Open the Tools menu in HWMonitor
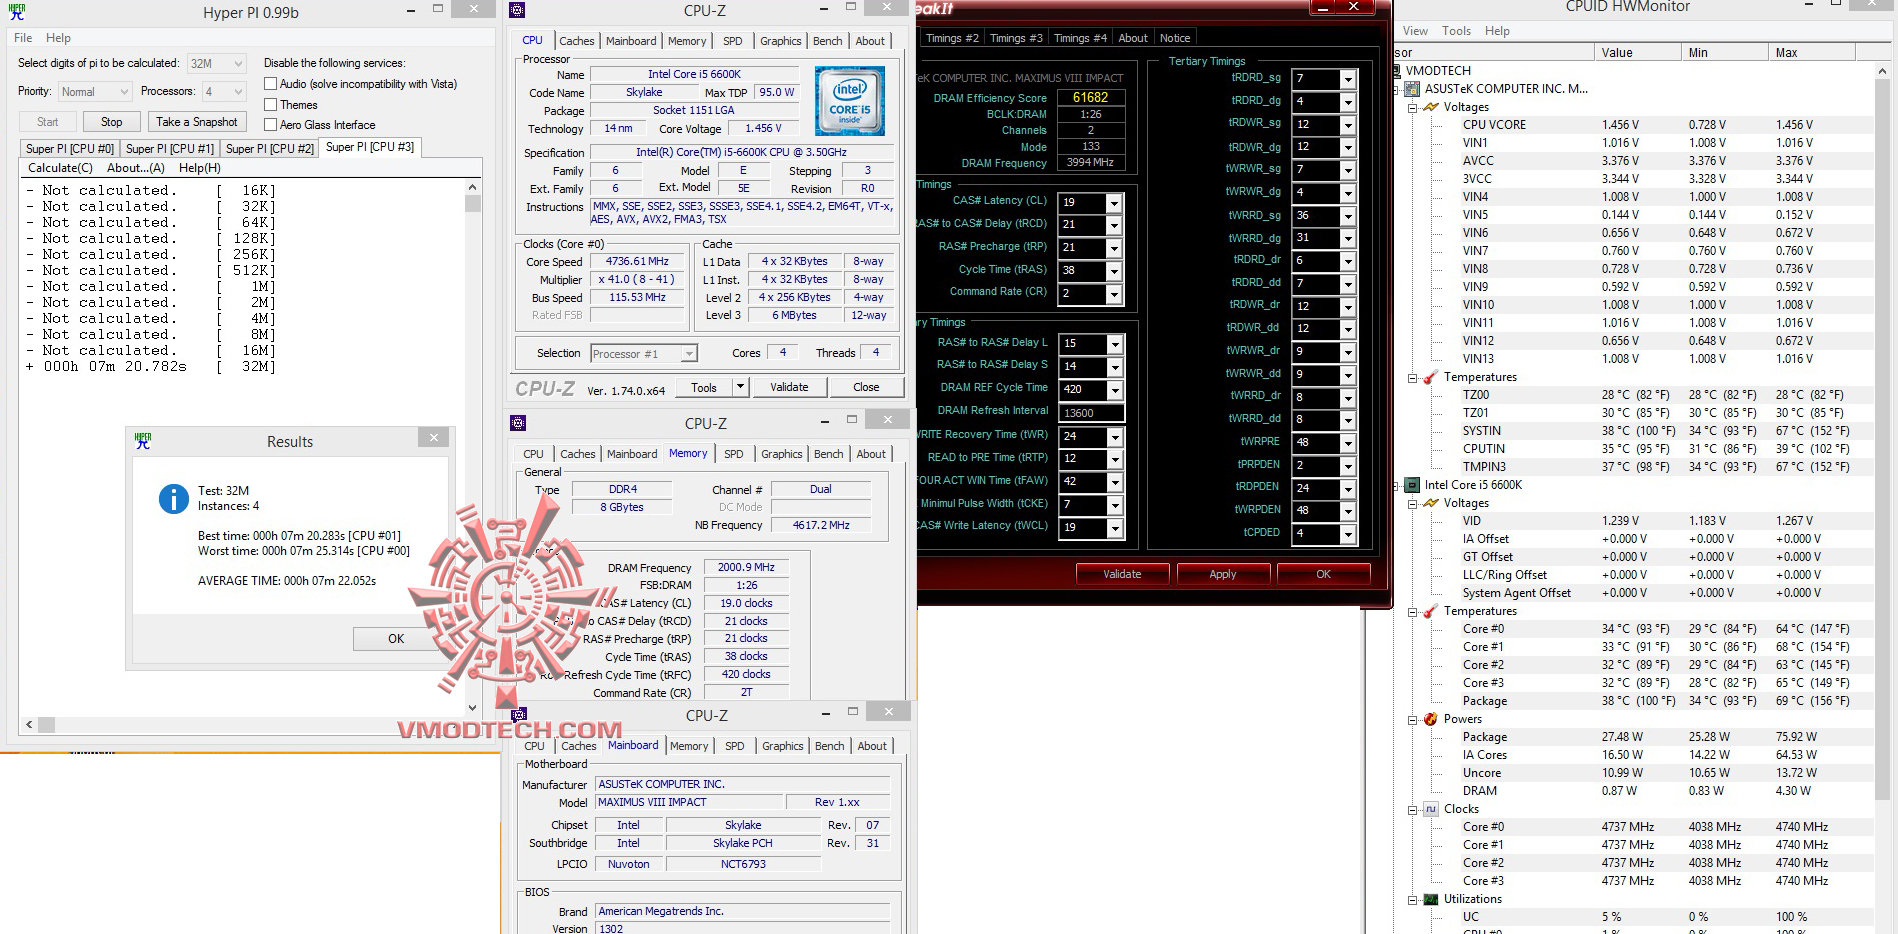1898x934 pixels. pos(1456,31)
